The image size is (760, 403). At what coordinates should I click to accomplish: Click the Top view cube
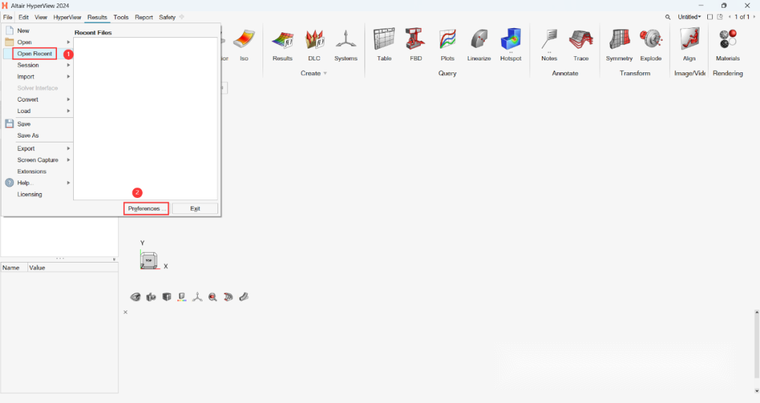[149, 261]
